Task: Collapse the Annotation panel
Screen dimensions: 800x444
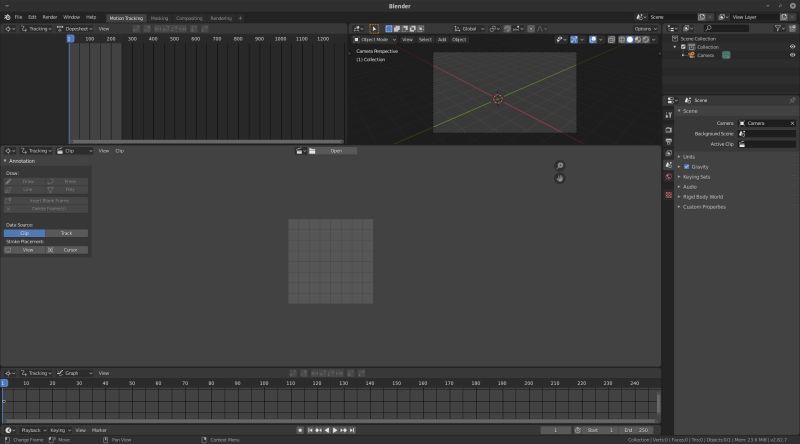Action: click(19, 161)
